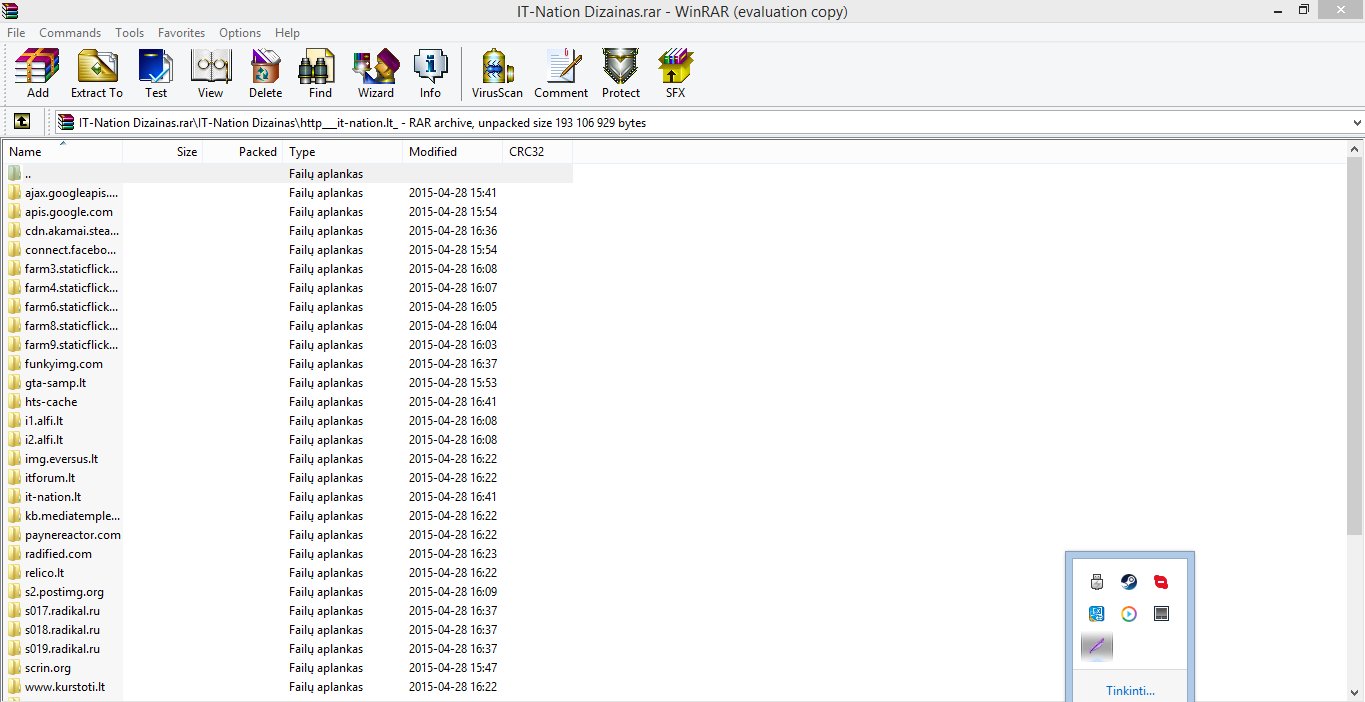Open the Options menu
The image size is (1365, 702).
(x=240, y=33)
